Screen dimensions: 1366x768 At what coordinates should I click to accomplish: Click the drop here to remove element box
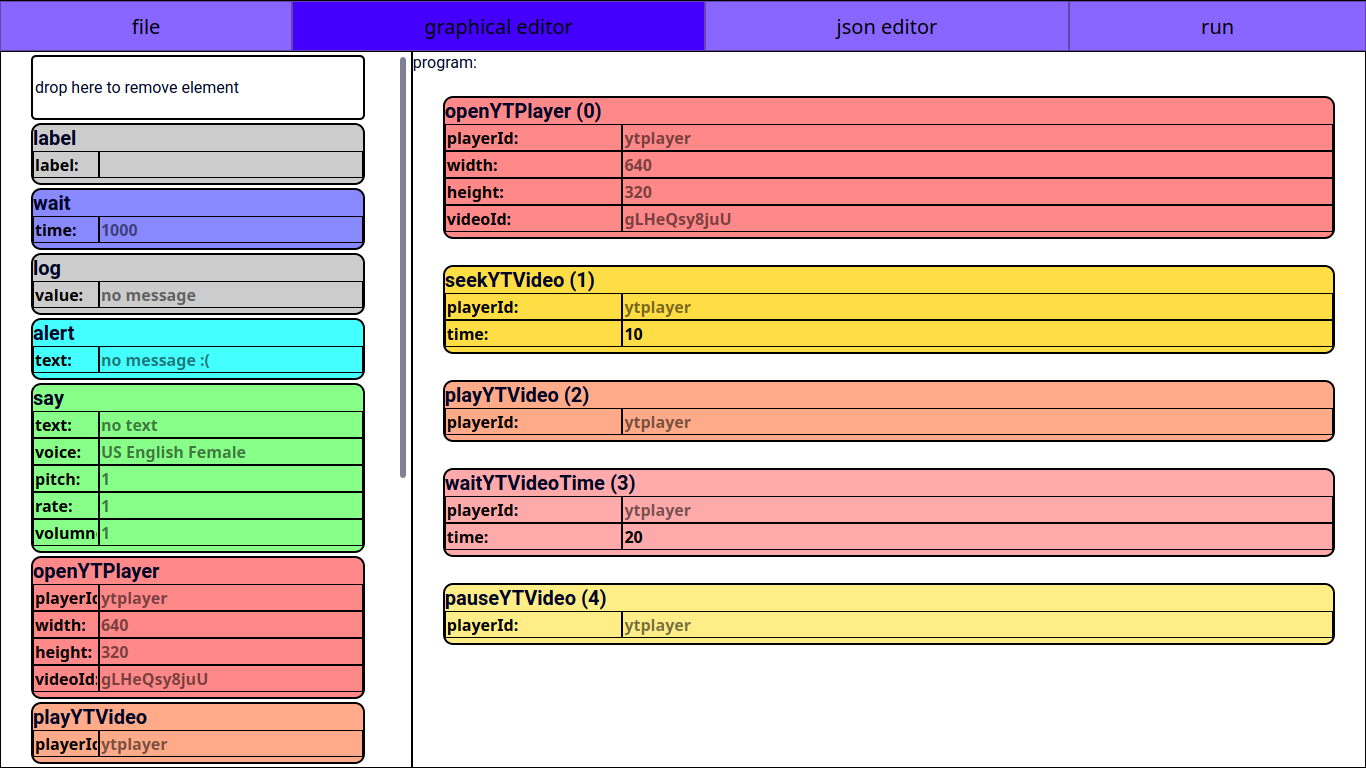pos(198,88)
